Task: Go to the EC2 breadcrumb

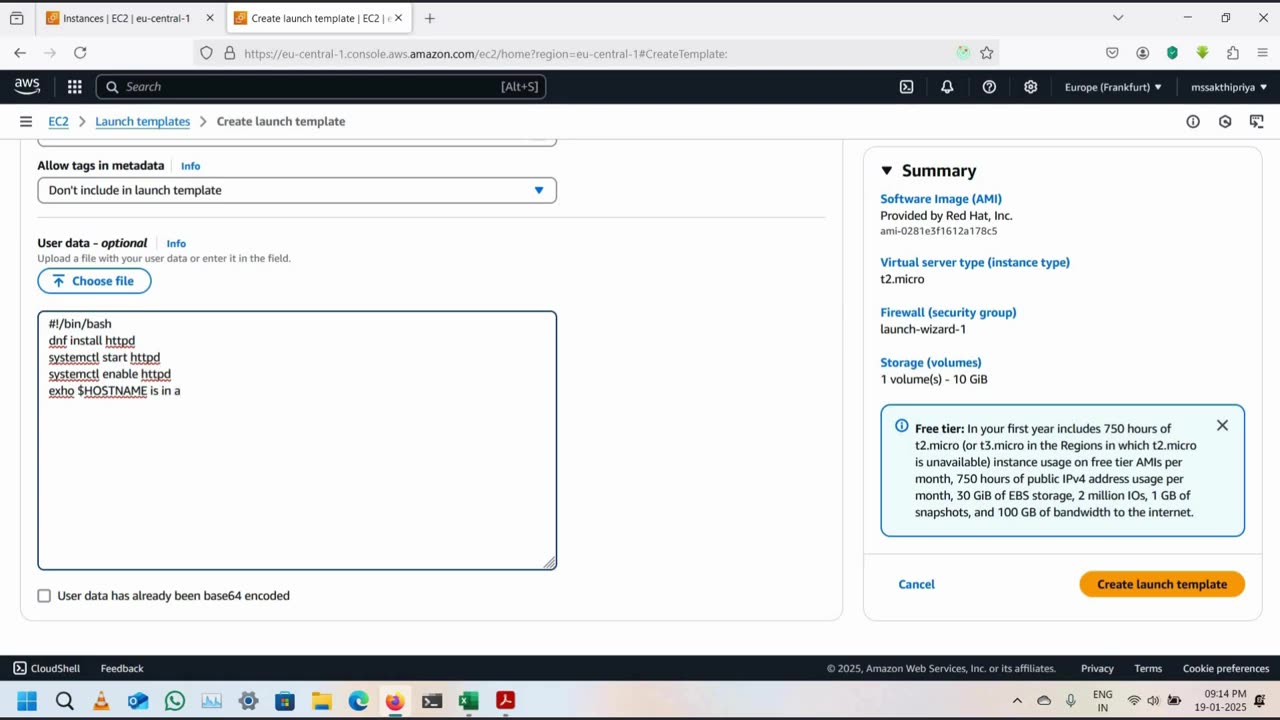Action: 58,121
